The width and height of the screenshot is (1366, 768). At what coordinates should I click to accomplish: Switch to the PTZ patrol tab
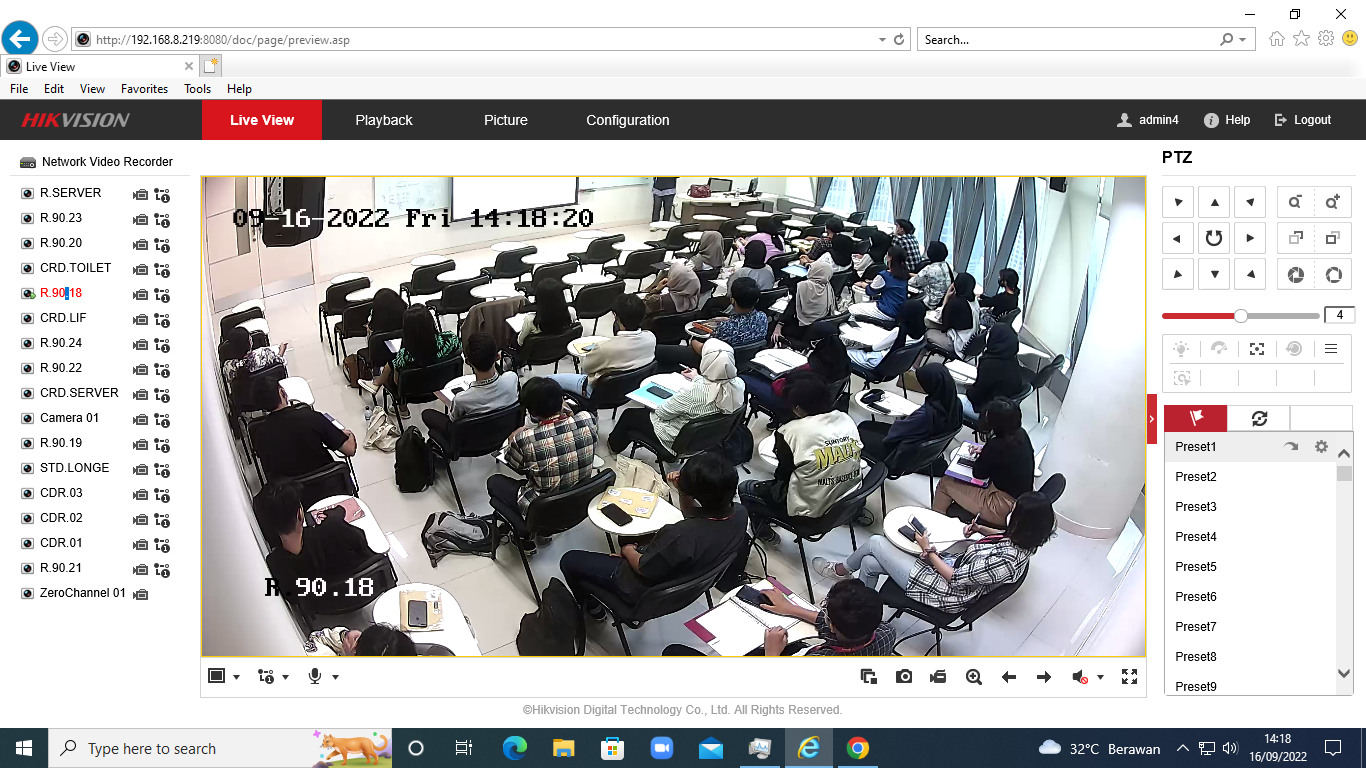coord(1258,418)
